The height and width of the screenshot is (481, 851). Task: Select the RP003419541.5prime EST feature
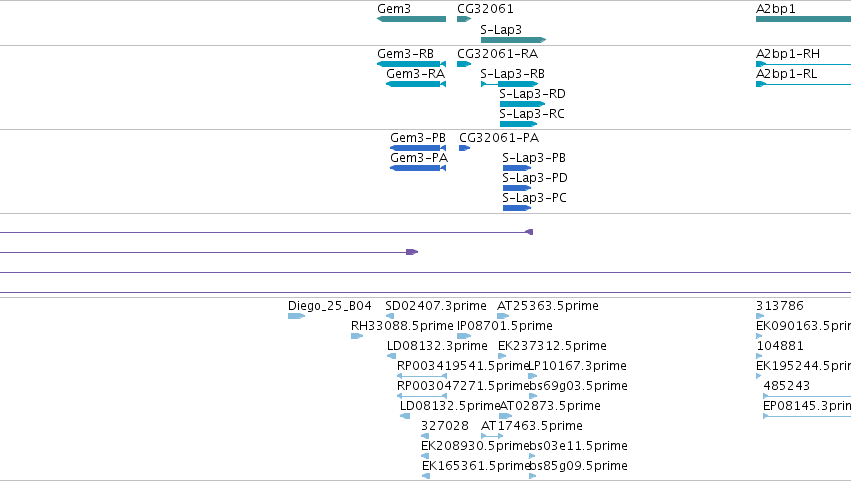pyautogui.click(x=422, y=376)
